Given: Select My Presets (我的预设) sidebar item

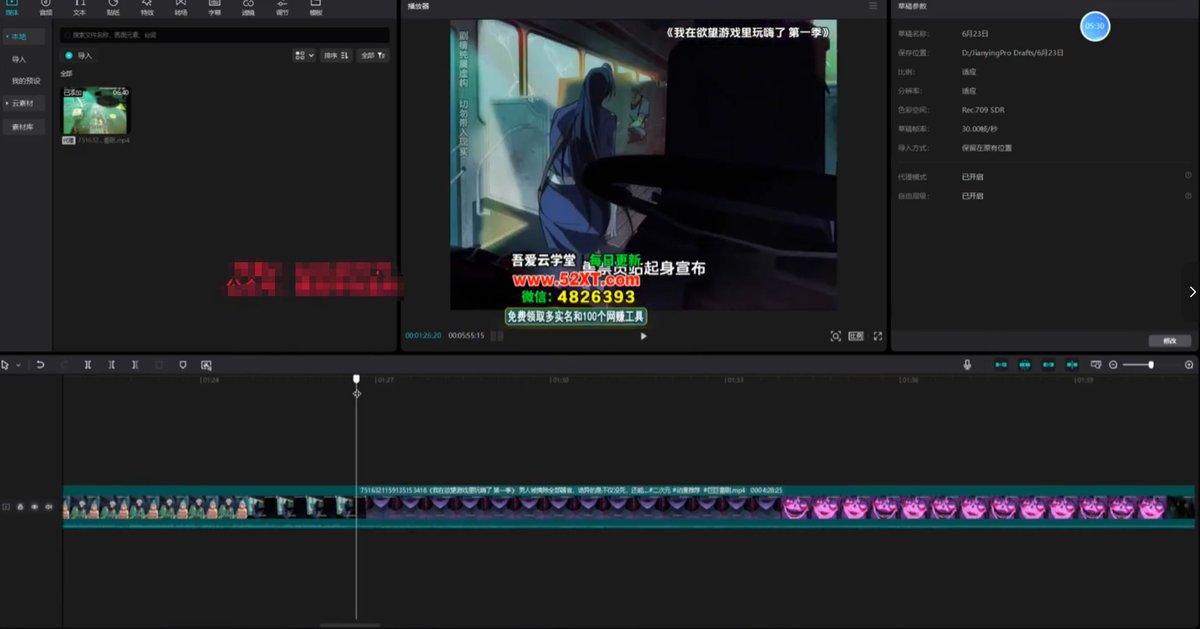Looking at the screenshot, I should coord(26,81).
